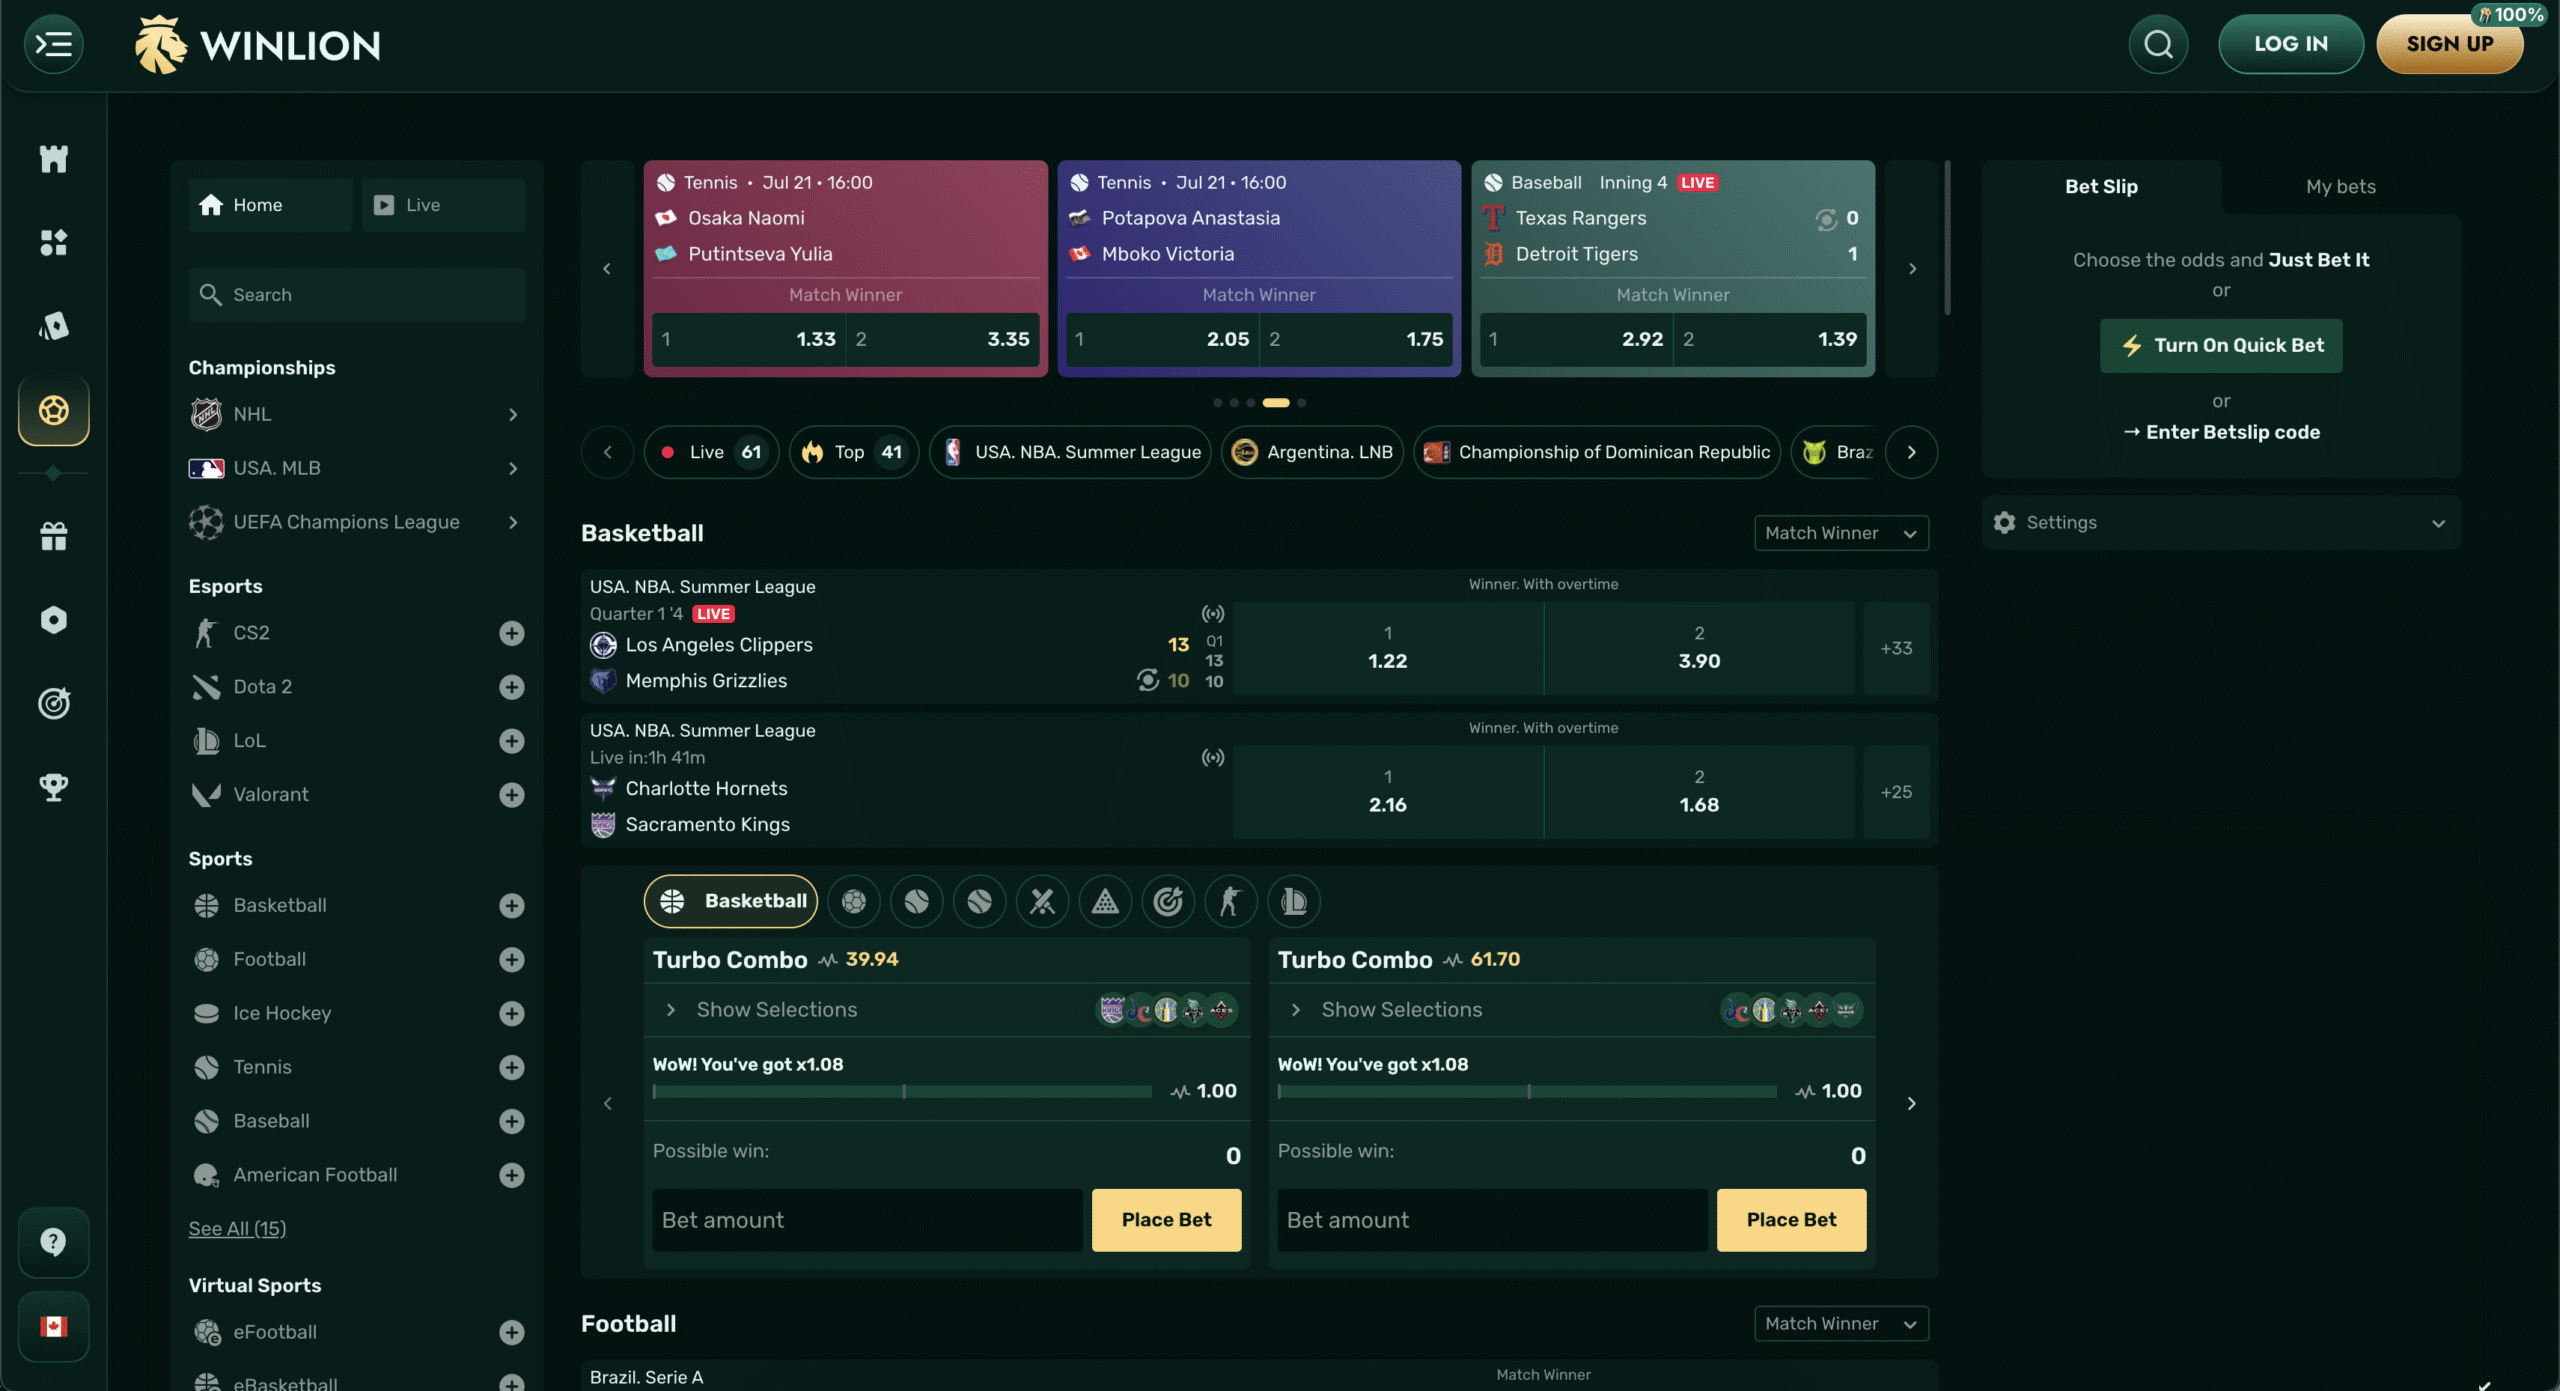This screenshot has width=2560, height=1391.
Task: Click Bet amount field for 39.94 combo
Action: [x=867, y=1220]
